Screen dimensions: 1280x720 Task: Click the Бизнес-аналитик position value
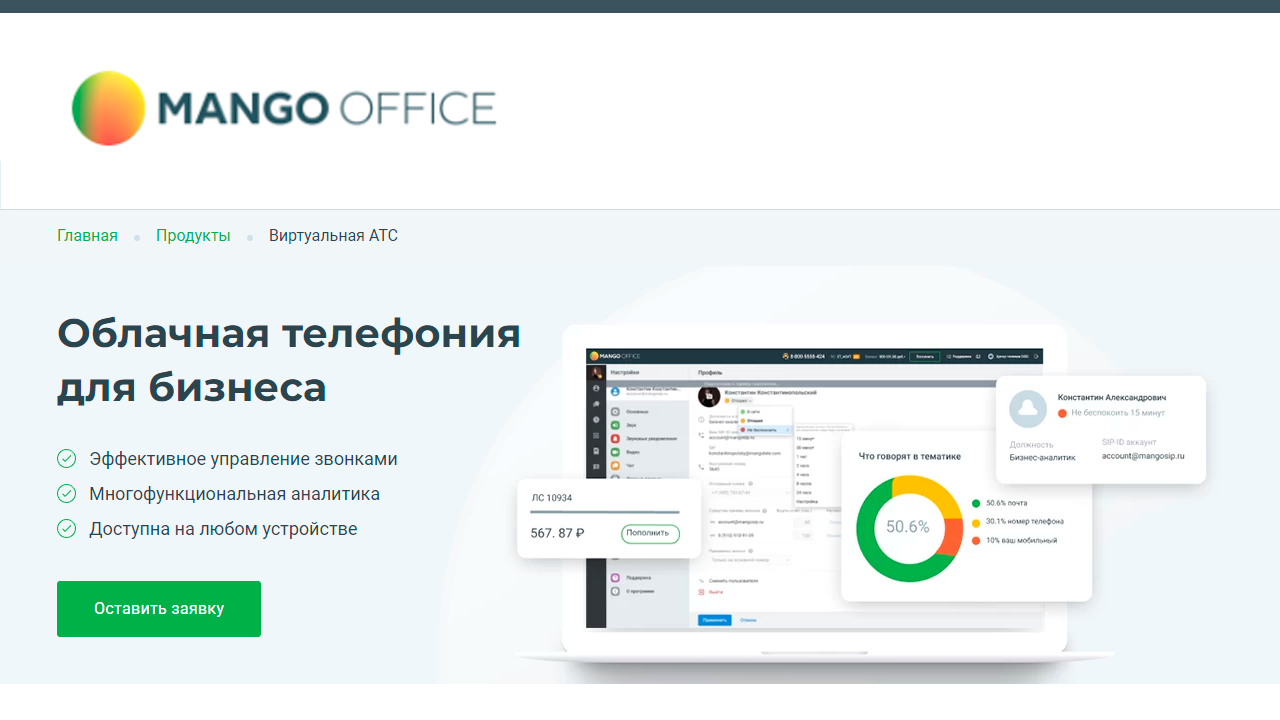pyautogui.click(x=1043, y=456)
